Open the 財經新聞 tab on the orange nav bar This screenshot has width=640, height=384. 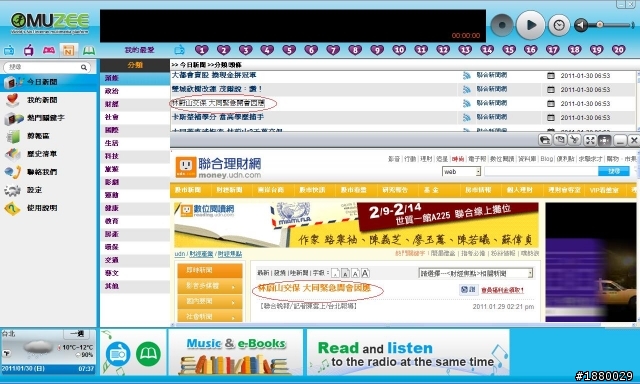229,190
